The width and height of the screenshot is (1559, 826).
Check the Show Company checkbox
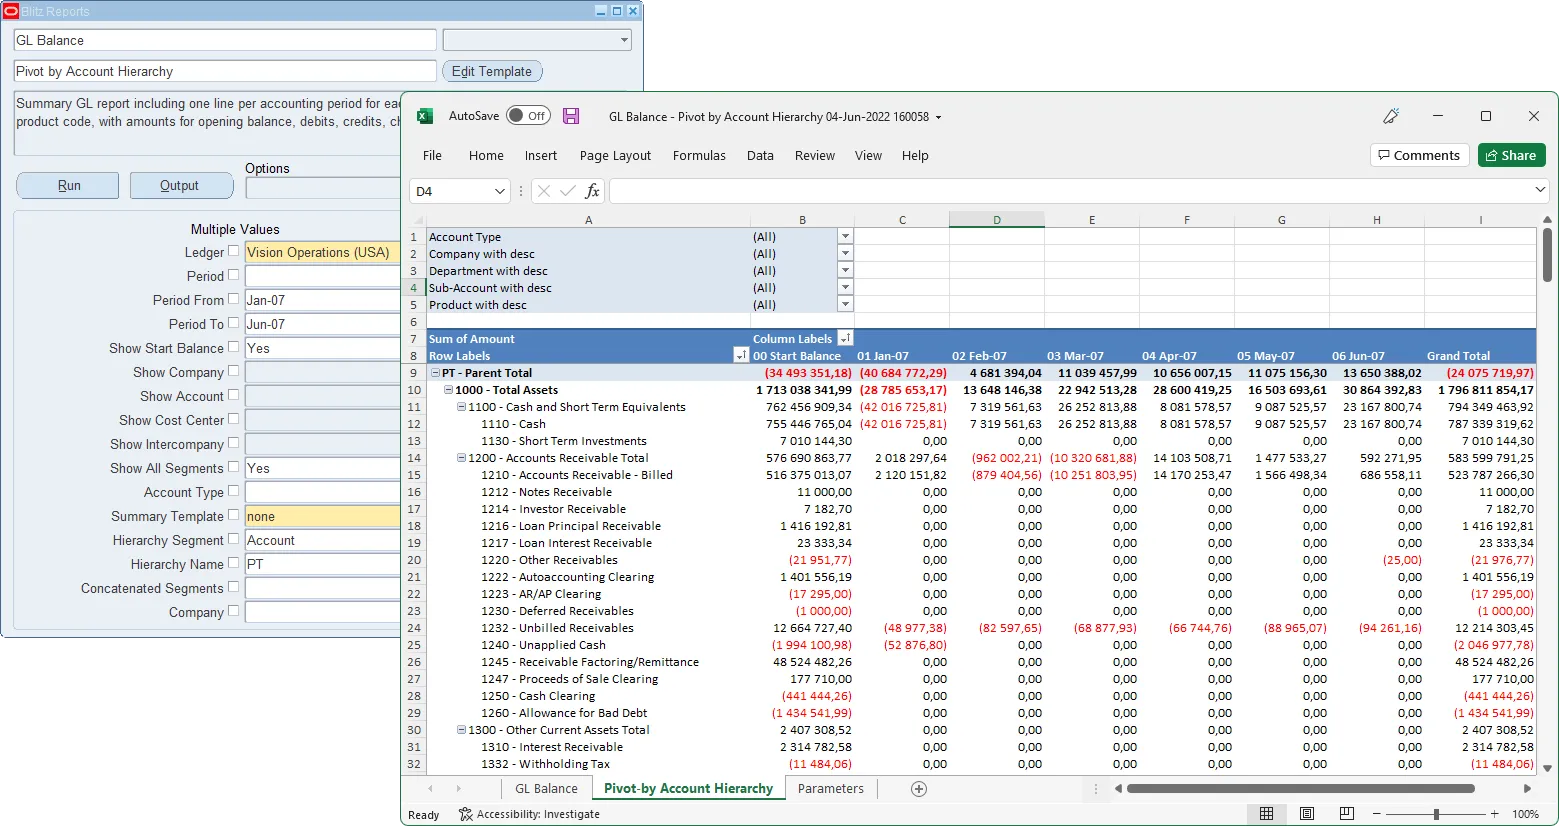coord(233,371)
